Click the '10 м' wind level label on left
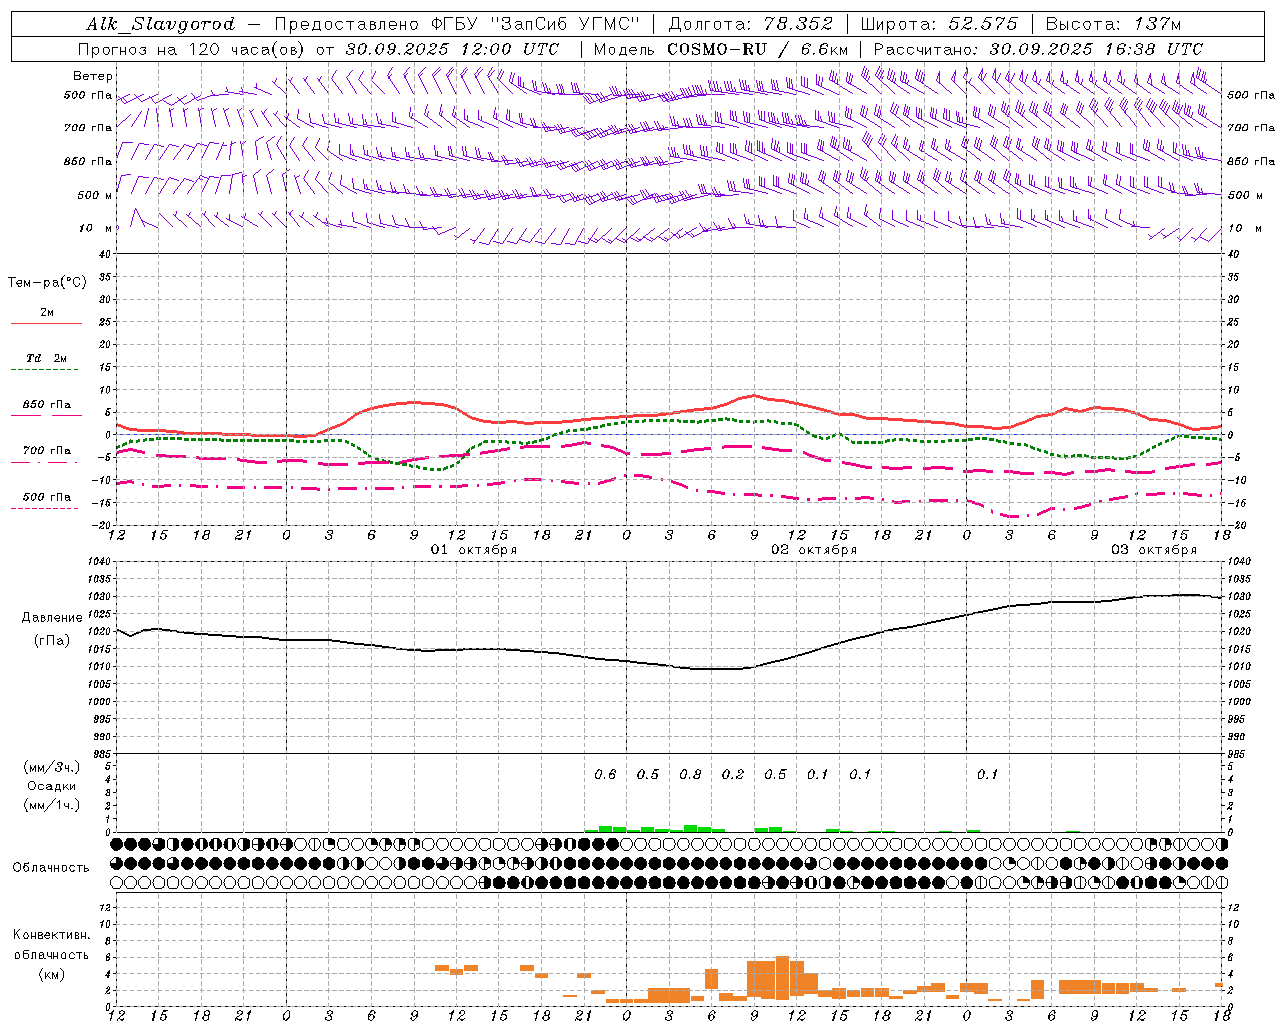Screen dimensions: 1280x1024 [95, 228]
